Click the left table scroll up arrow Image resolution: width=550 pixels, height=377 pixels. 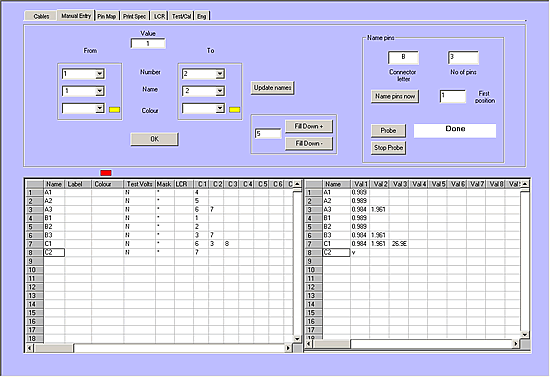coord(297,184)
